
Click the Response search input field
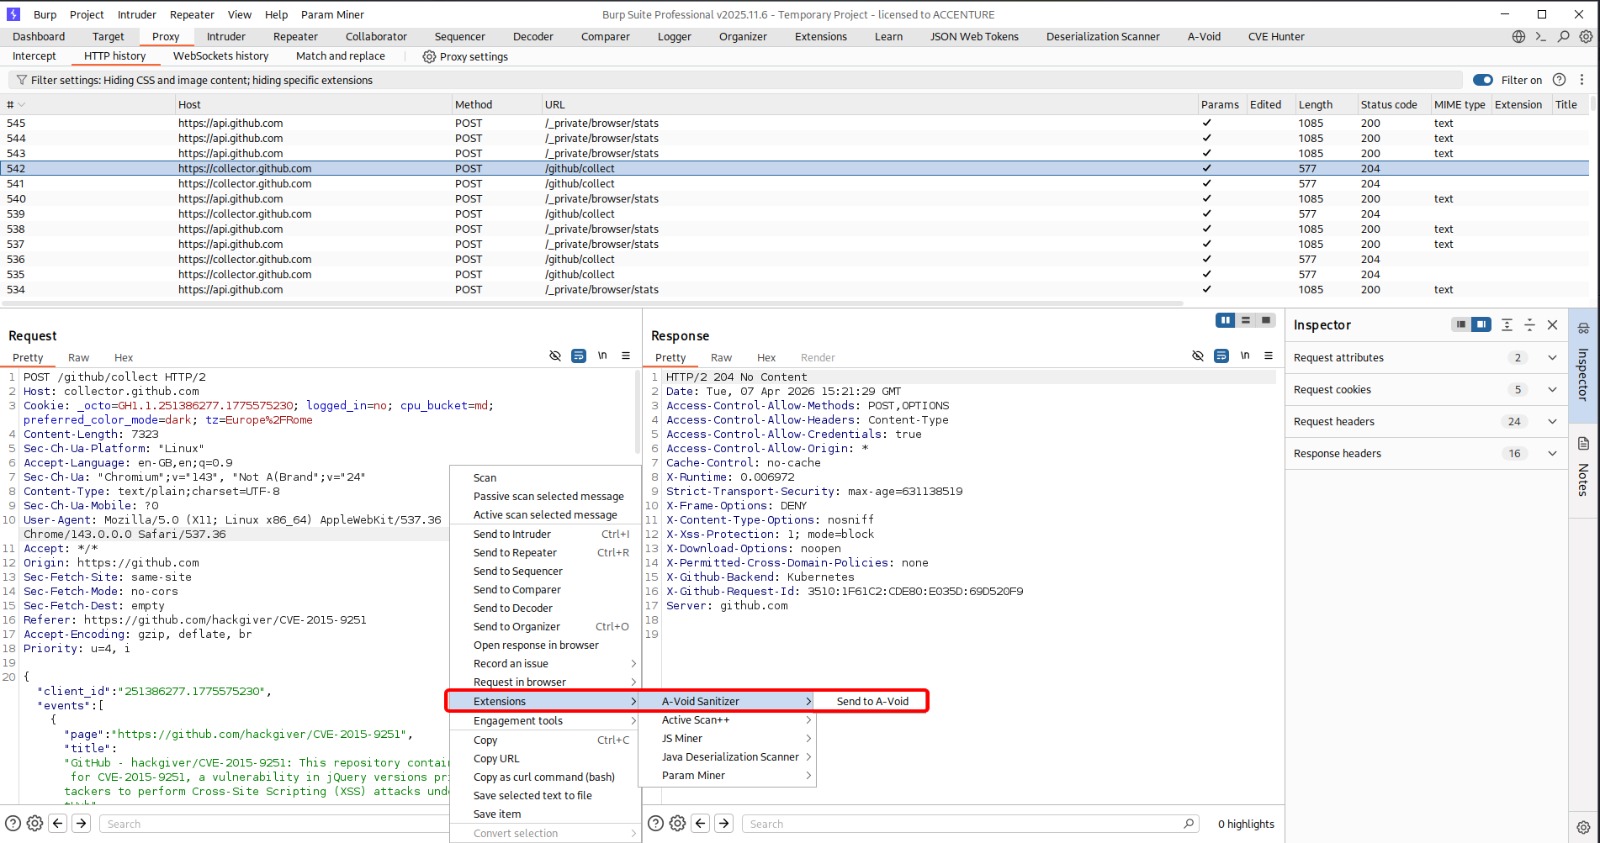click(x=969, y=824)
